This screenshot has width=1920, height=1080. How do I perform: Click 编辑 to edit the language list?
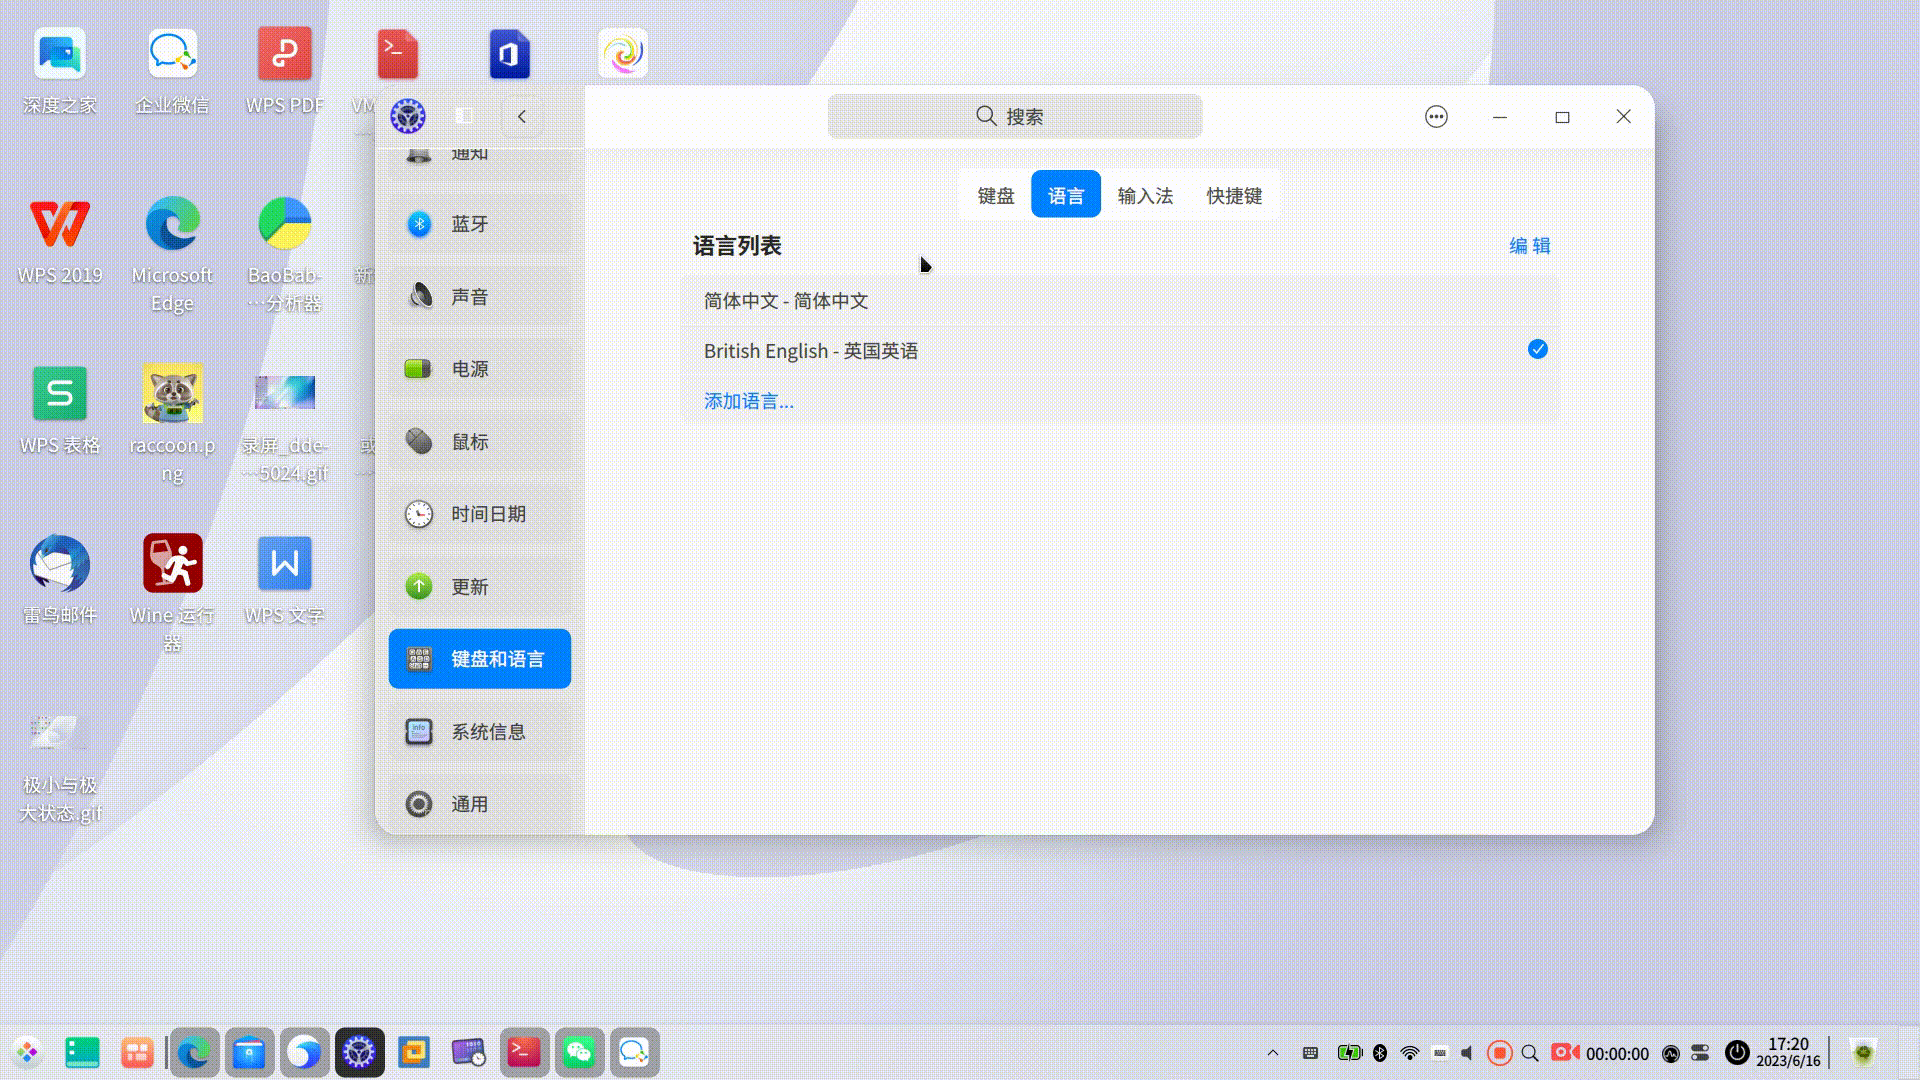1528,244
